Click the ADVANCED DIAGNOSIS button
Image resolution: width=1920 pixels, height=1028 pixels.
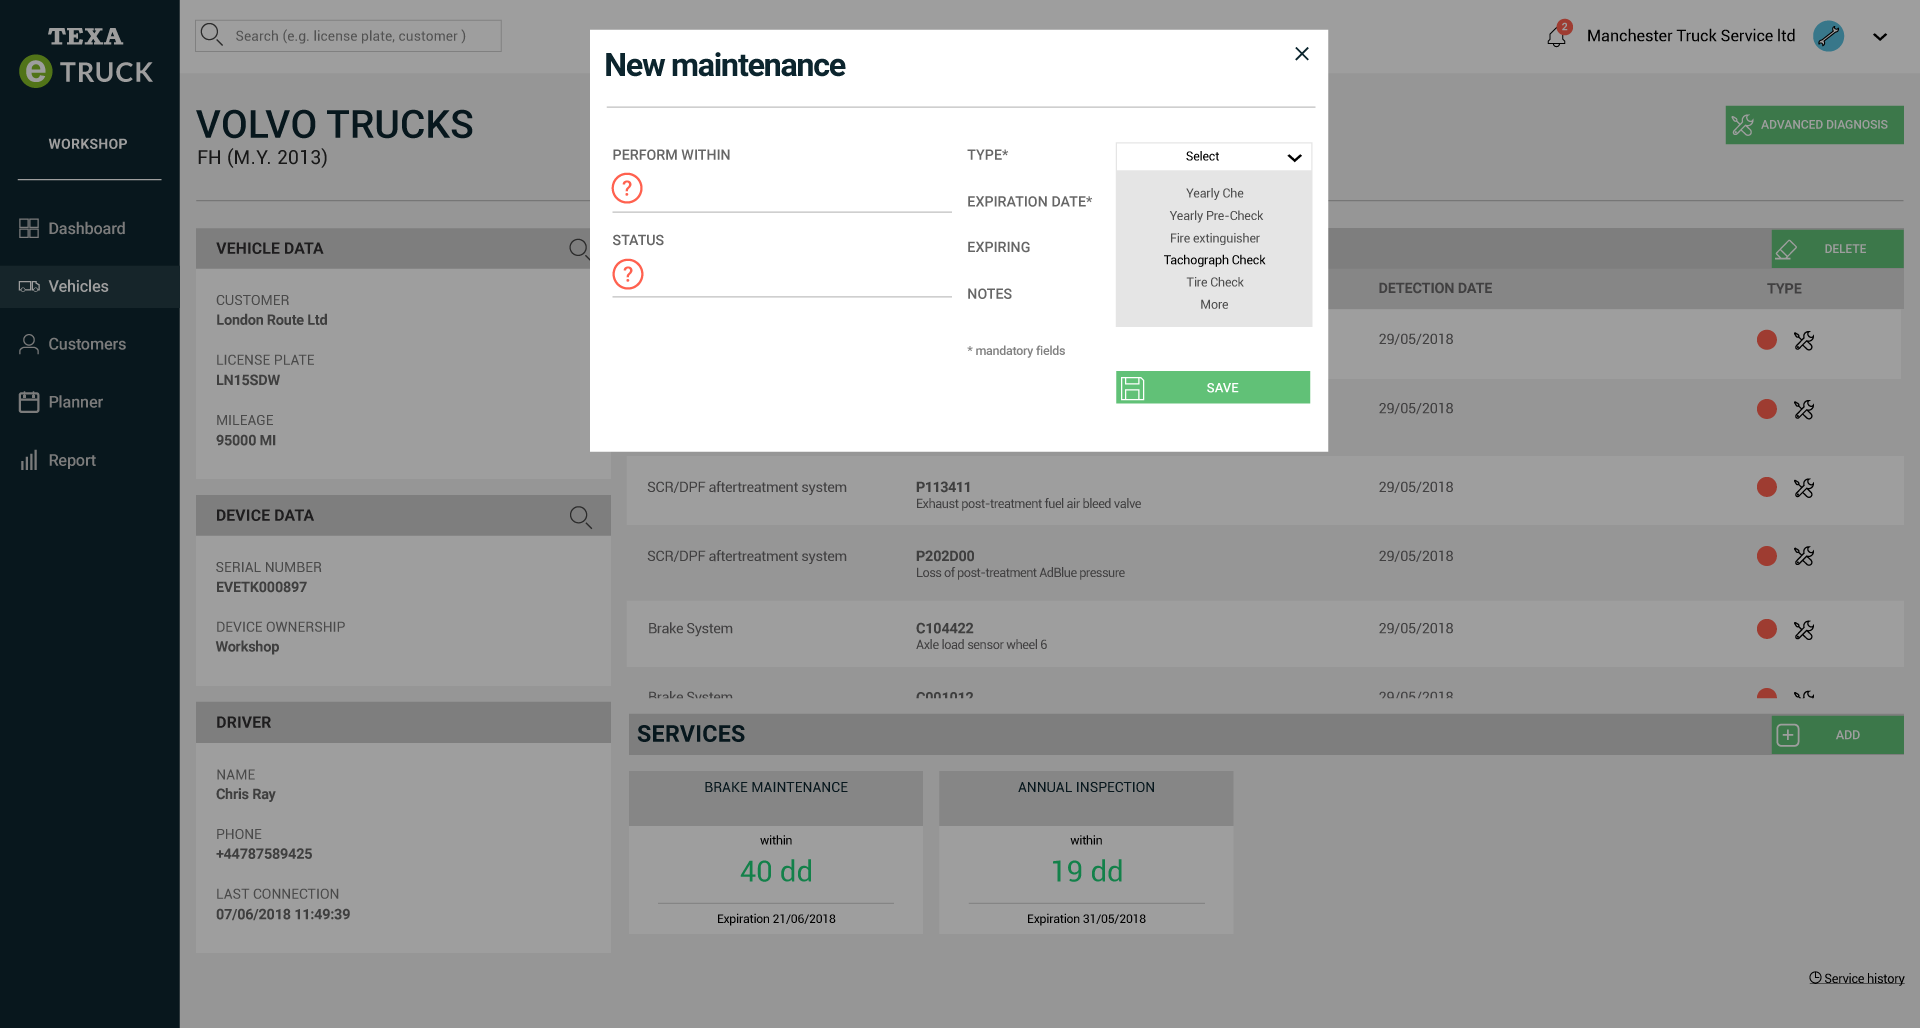pyautogui.click(x=1813, y=125)
